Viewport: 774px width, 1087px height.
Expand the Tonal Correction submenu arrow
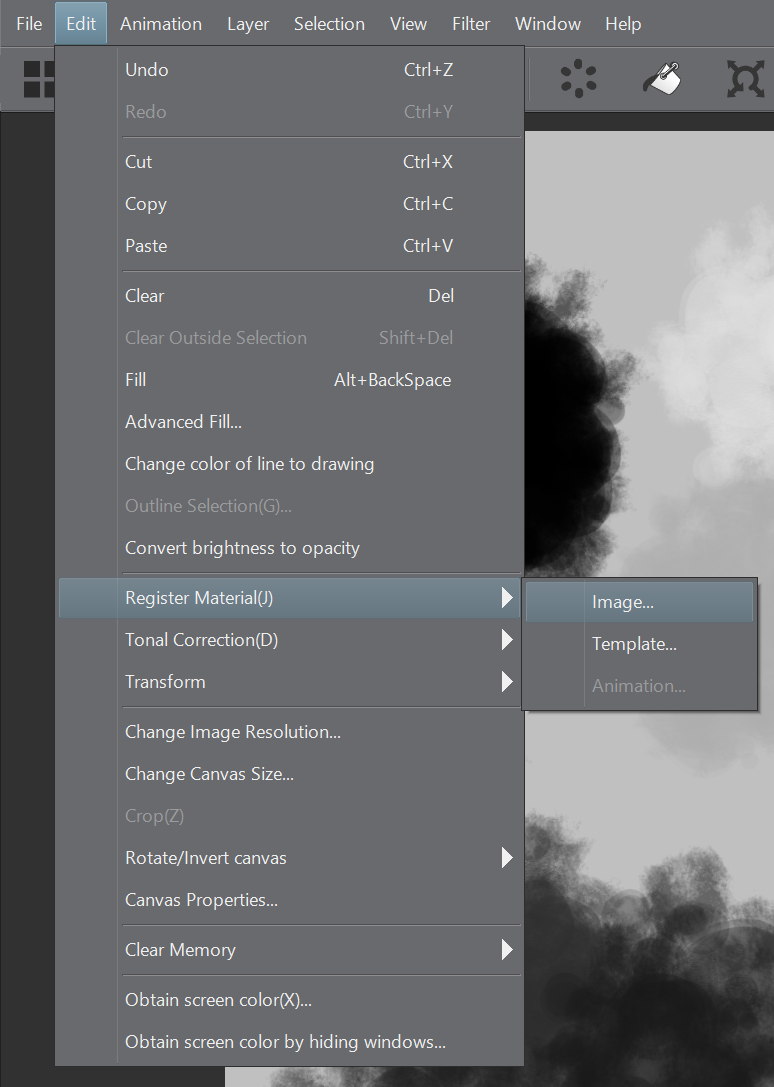coord(507,640)
